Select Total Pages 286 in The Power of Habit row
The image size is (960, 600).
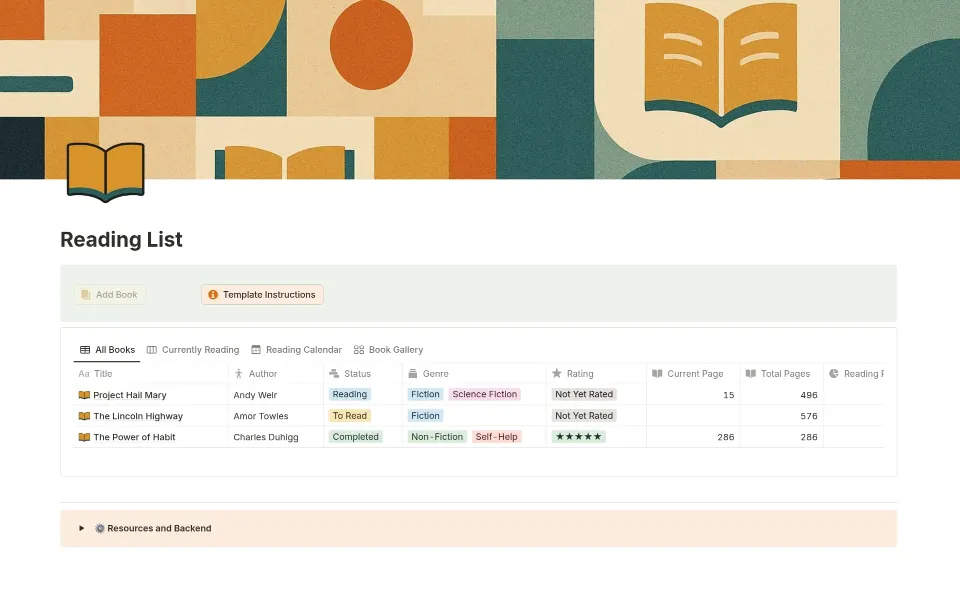pos(809,437)
